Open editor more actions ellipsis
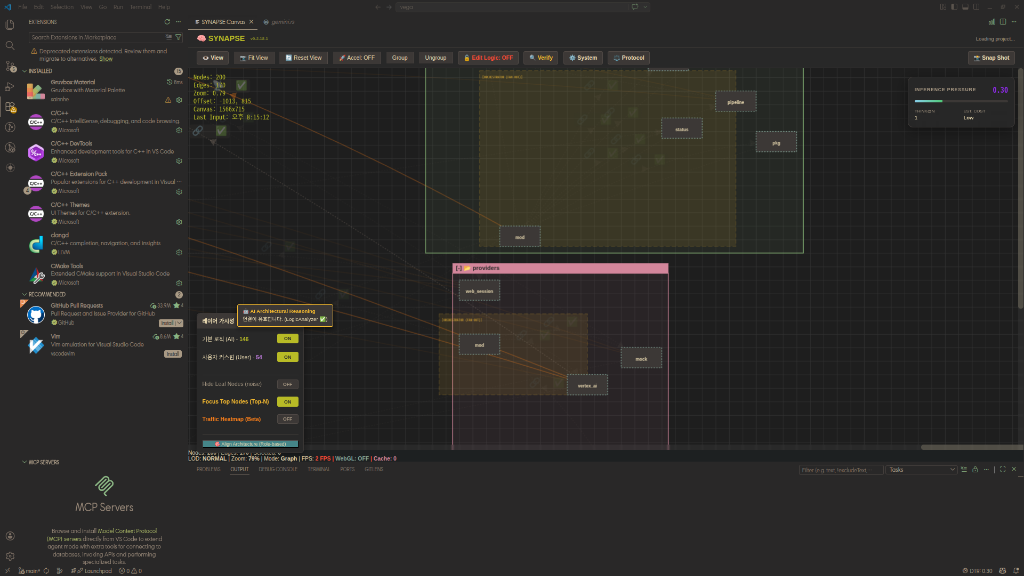 1014,22
